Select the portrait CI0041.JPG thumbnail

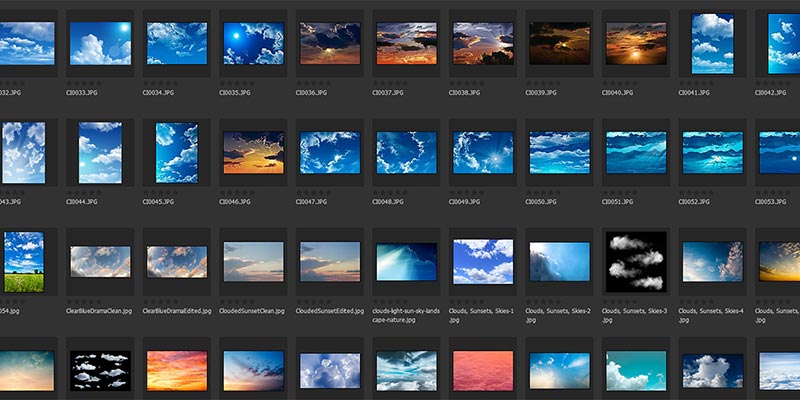pos(713,43)
